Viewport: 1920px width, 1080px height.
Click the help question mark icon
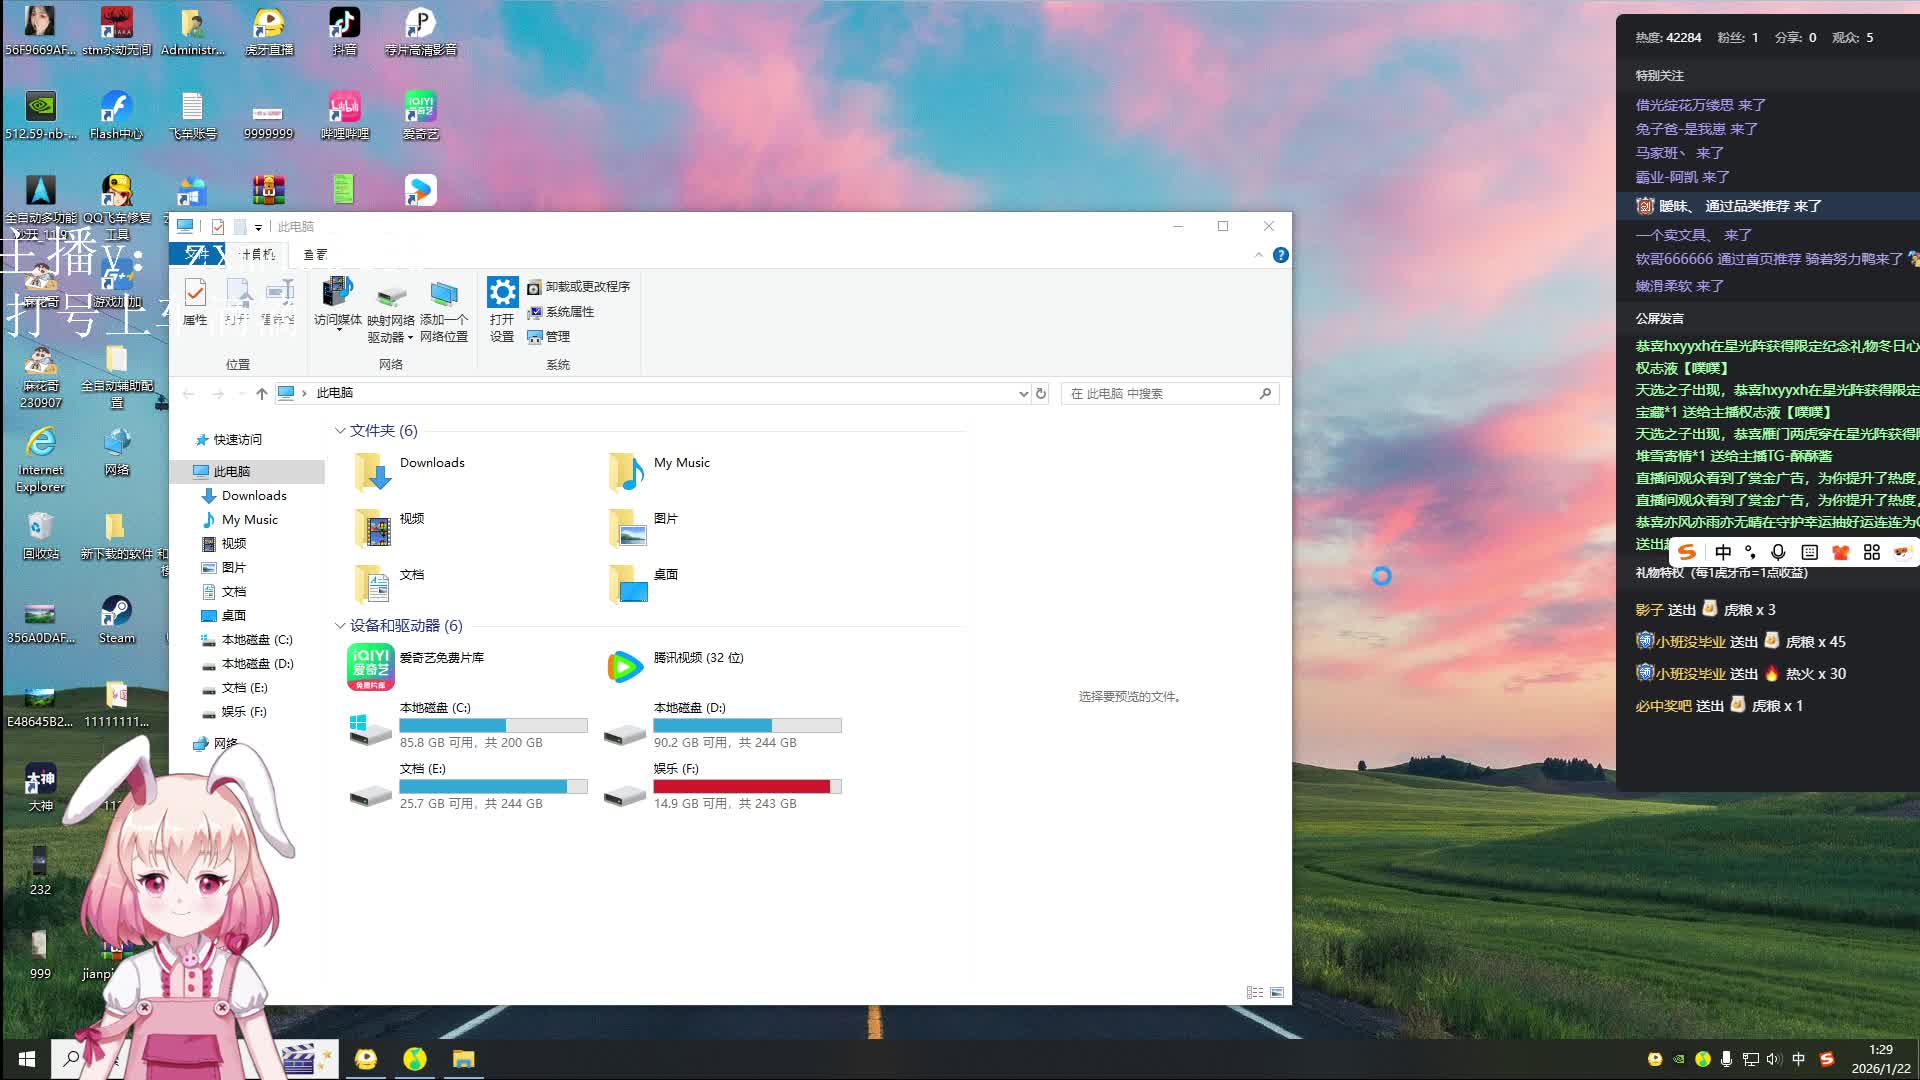pos(1280,255)
